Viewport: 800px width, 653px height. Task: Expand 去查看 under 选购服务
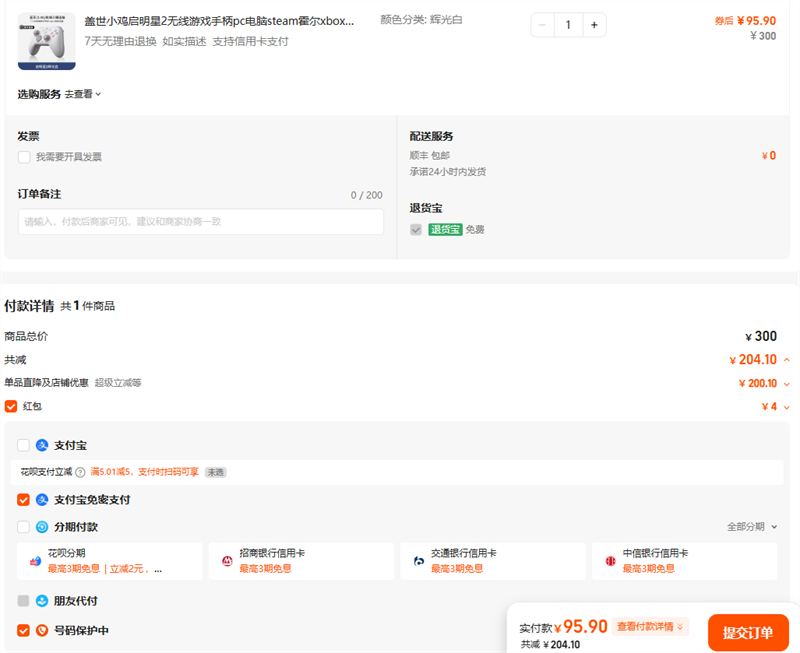84,94
